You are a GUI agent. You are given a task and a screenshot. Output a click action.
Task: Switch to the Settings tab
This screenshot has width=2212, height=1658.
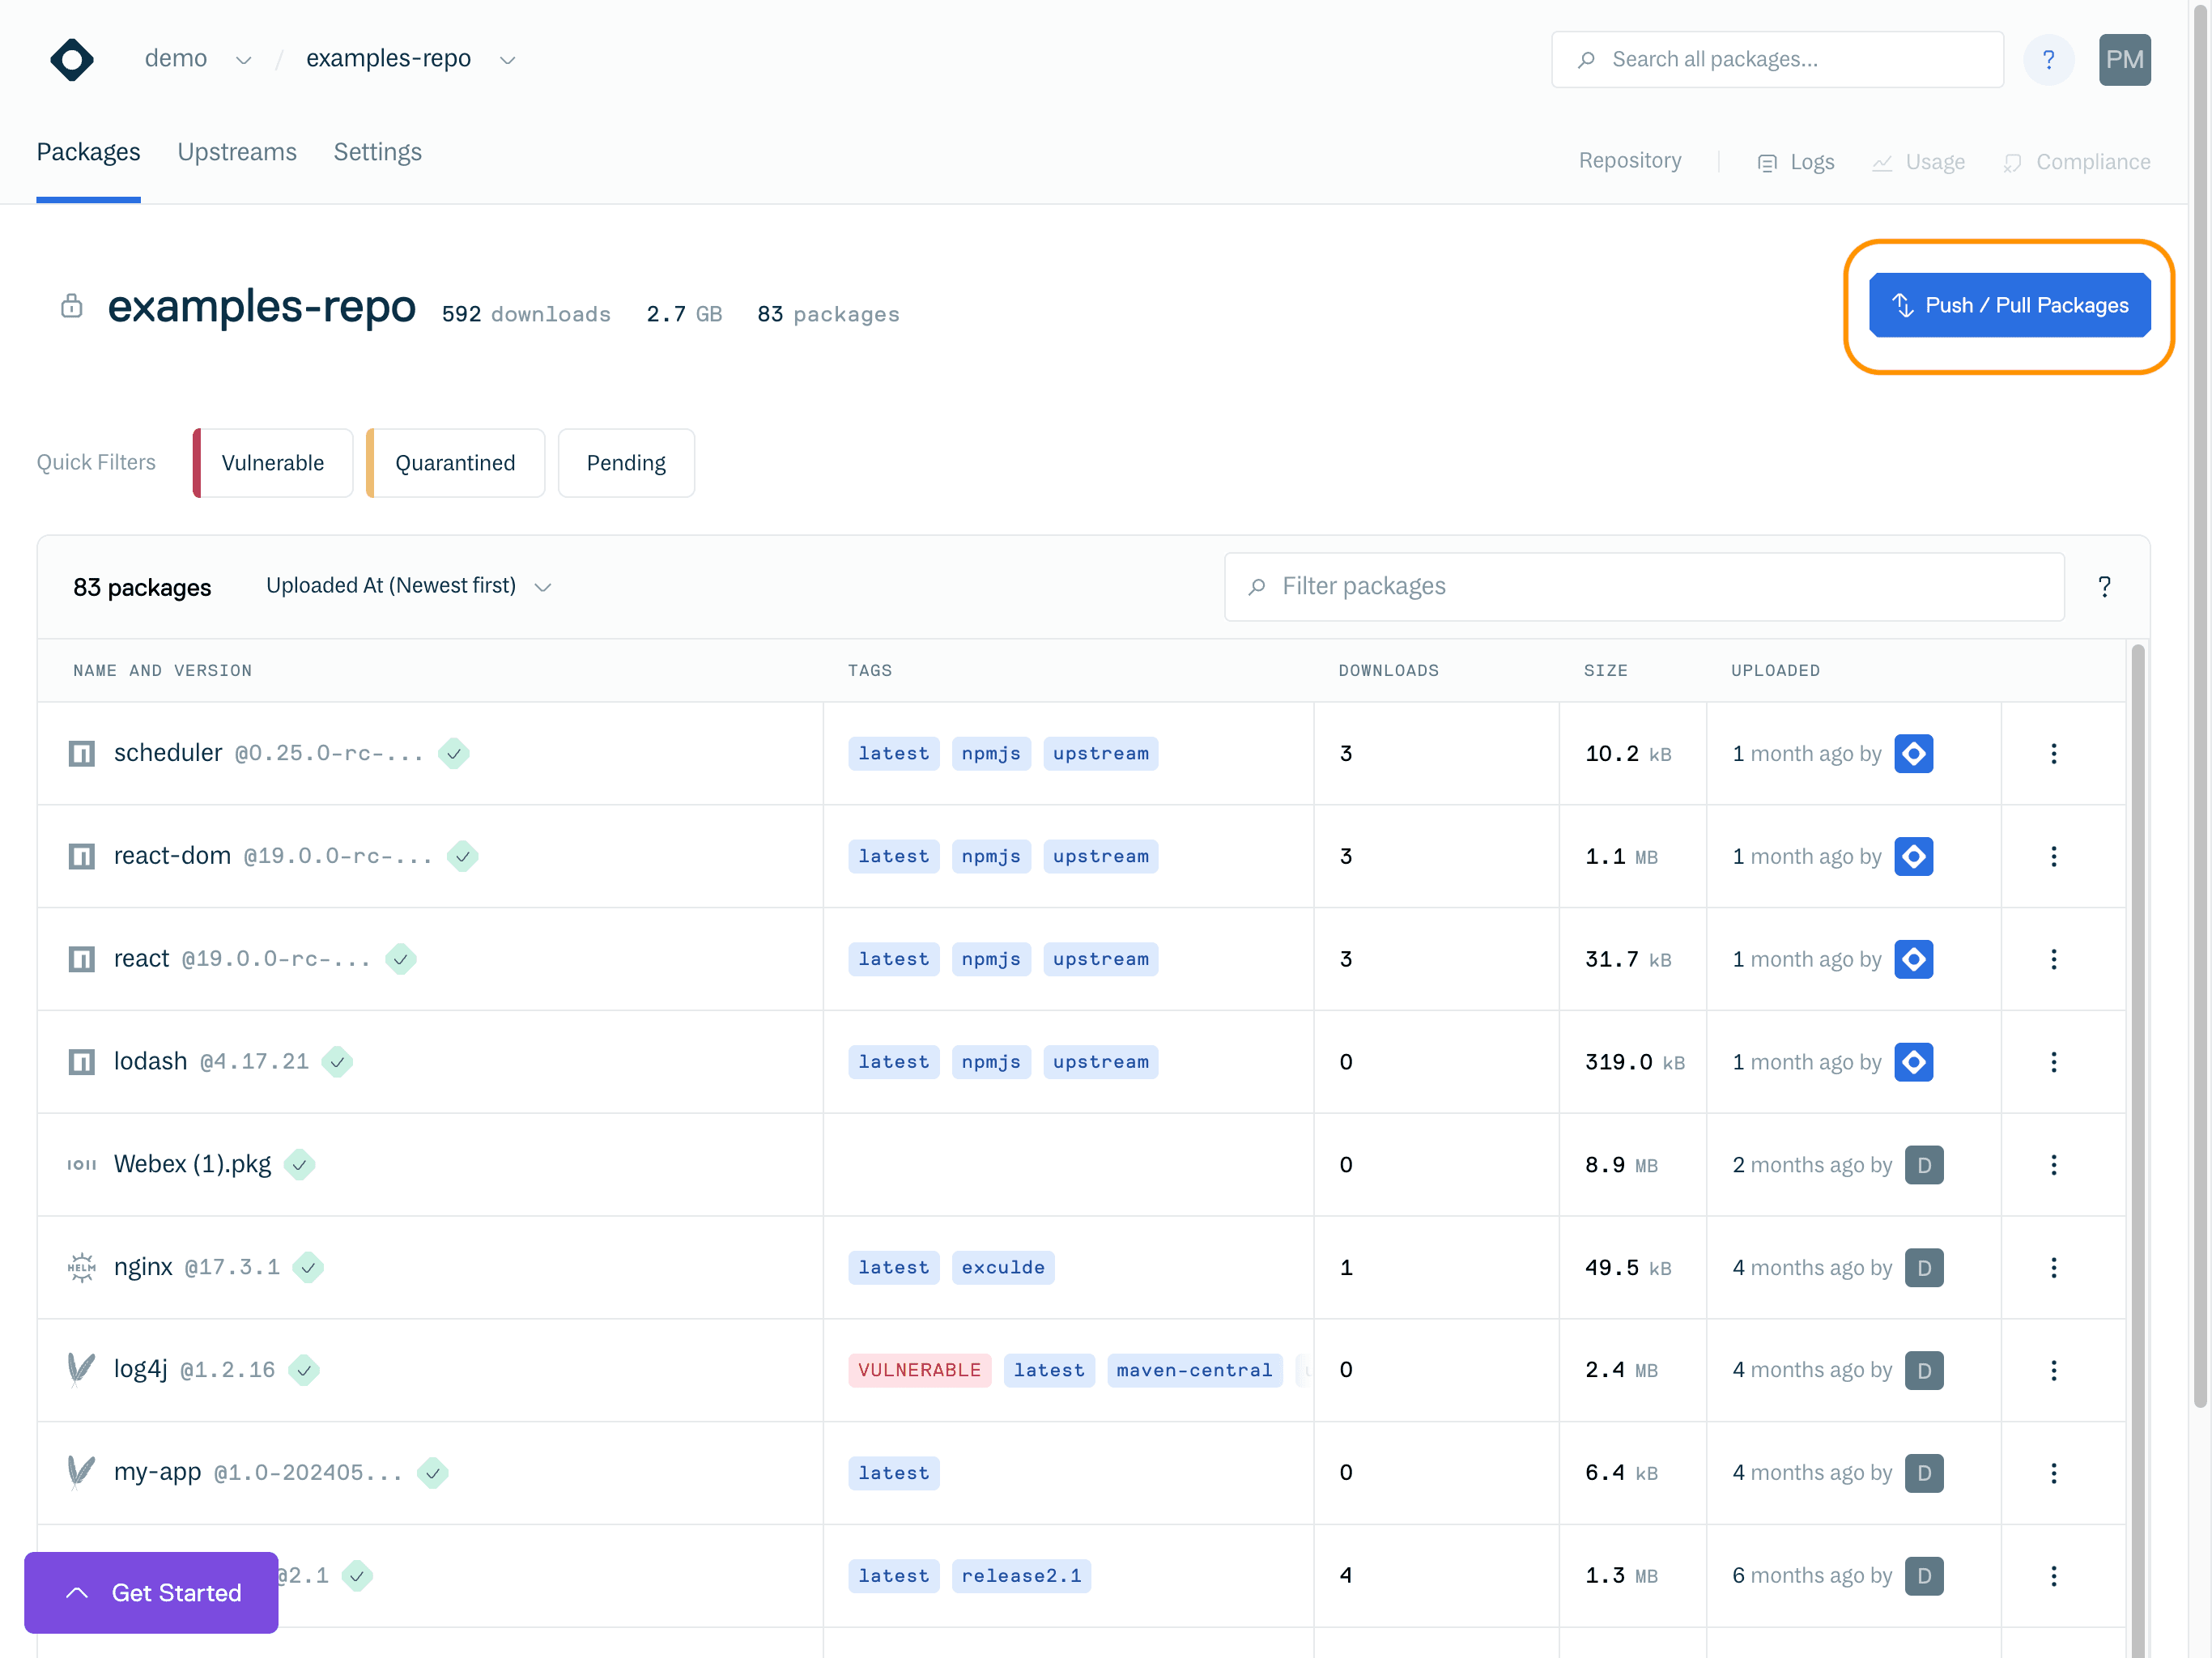(377, 152)
